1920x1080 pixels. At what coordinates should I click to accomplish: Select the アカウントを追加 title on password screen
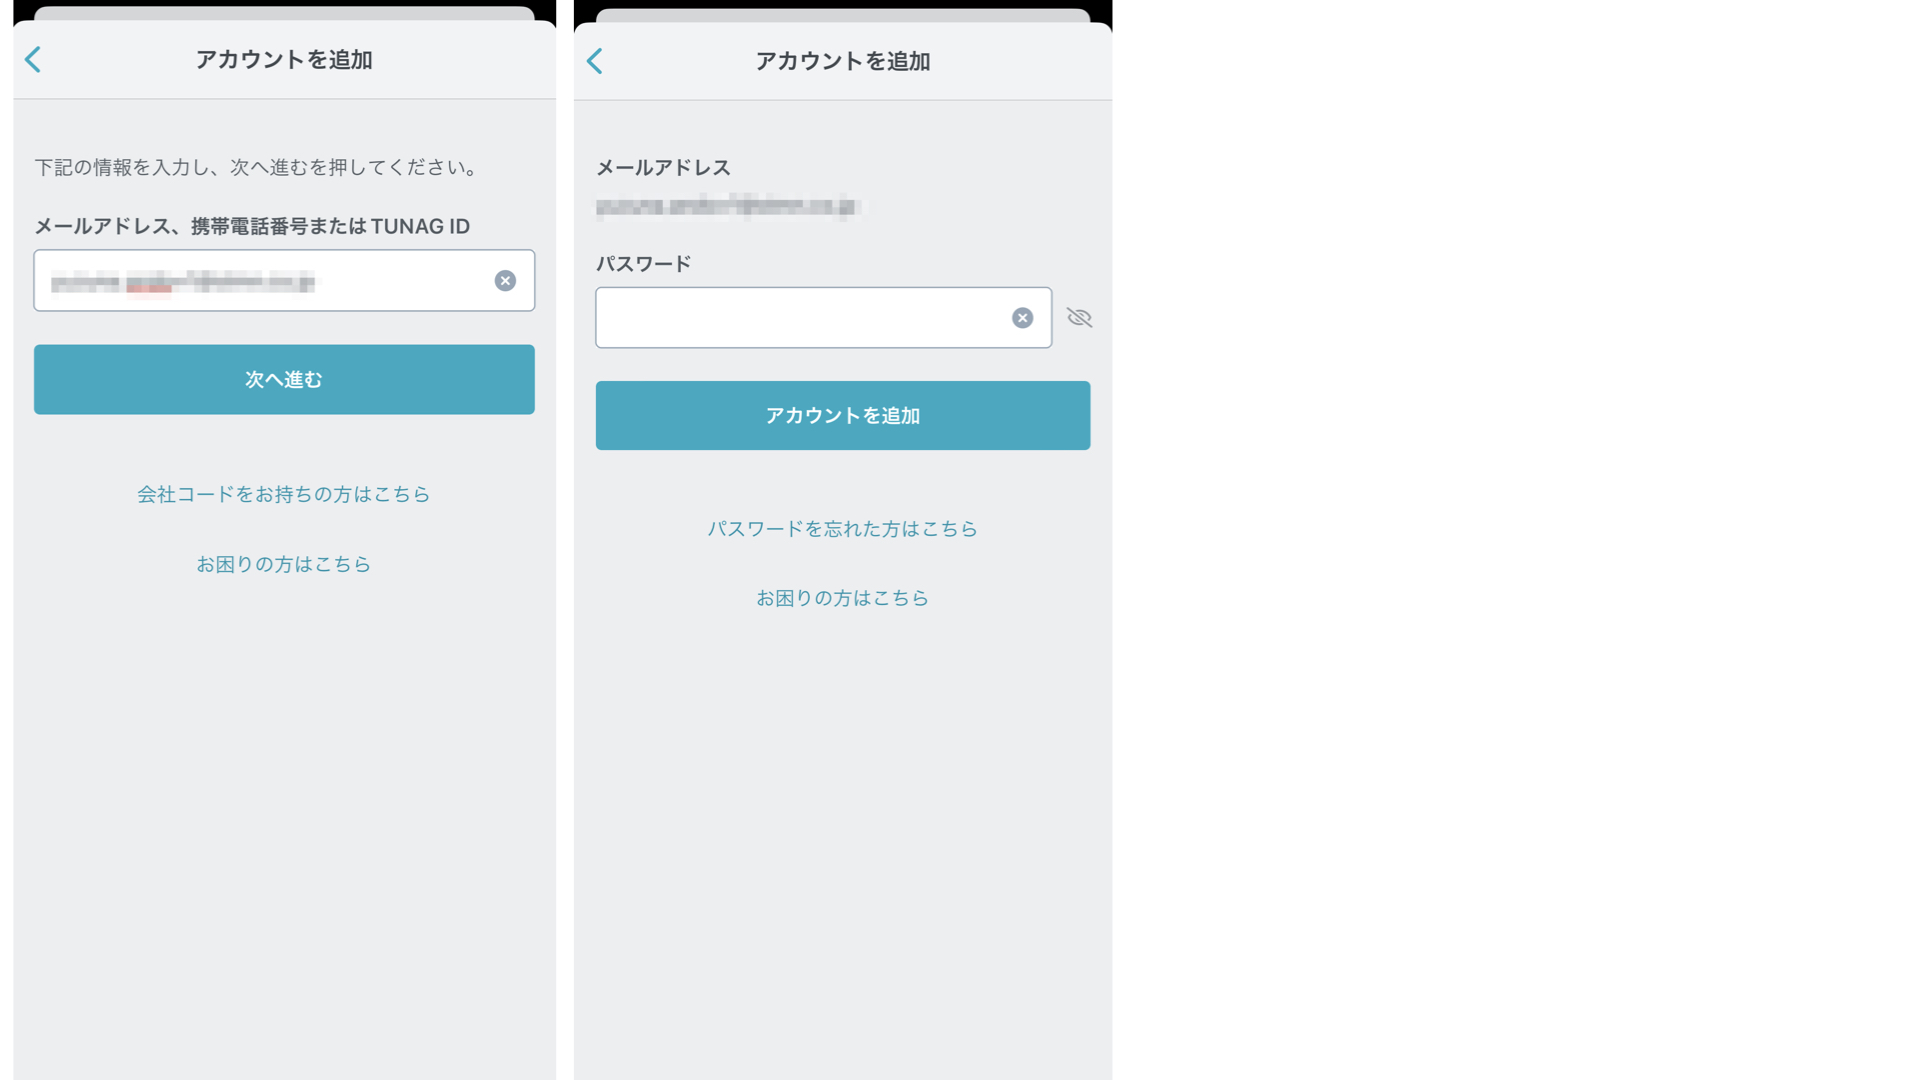[x=843, y=61]
